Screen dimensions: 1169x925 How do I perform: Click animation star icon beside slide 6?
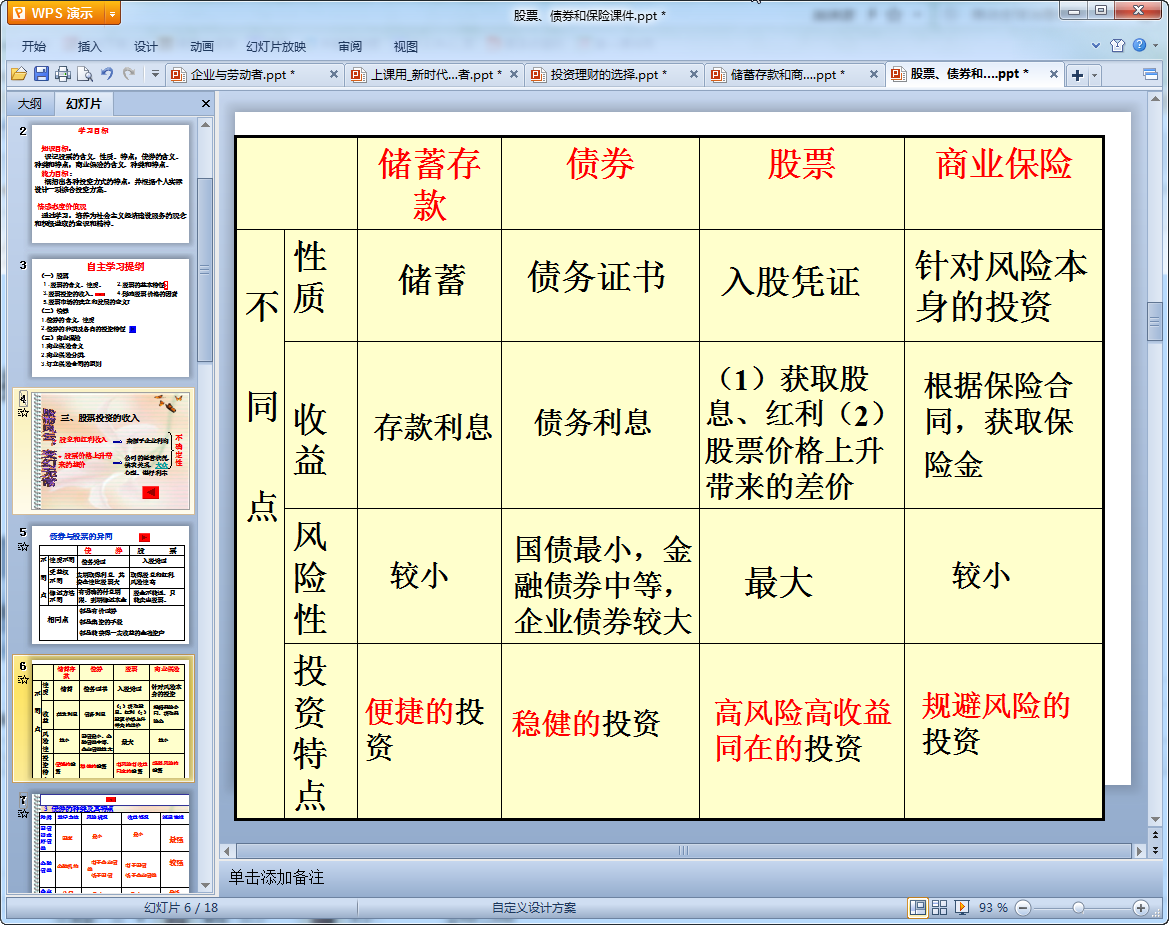[x=23, y=680]
